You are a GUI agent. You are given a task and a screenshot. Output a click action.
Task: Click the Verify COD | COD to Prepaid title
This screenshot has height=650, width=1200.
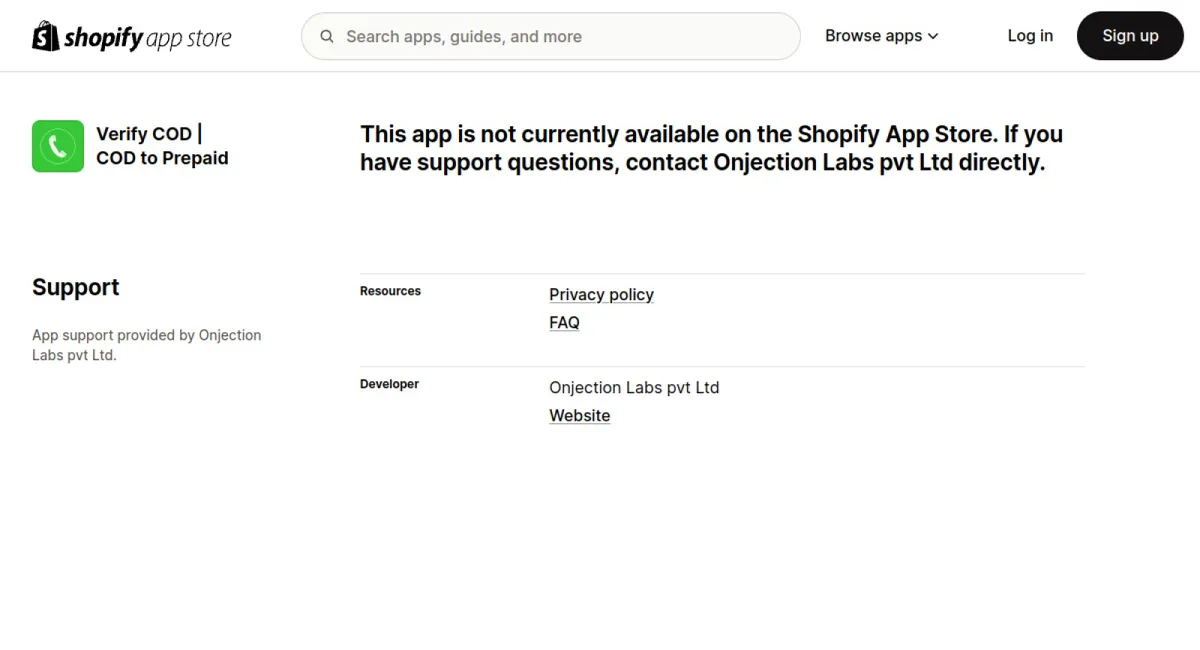click(x=162, y=146)
